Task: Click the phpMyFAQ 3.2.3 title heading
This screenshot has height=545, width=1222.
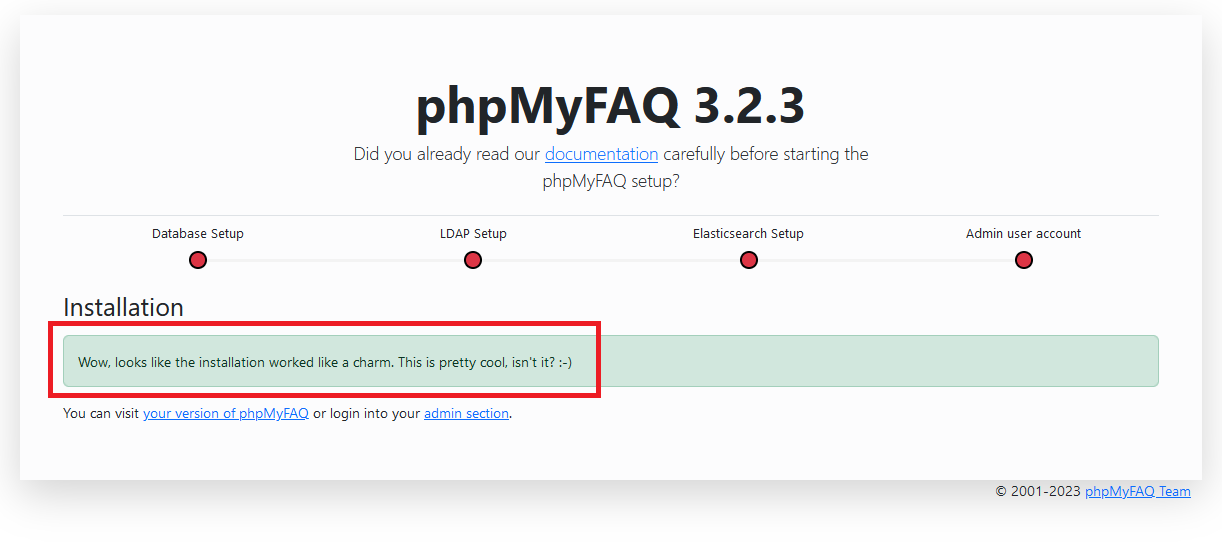Action: point(610,104)
